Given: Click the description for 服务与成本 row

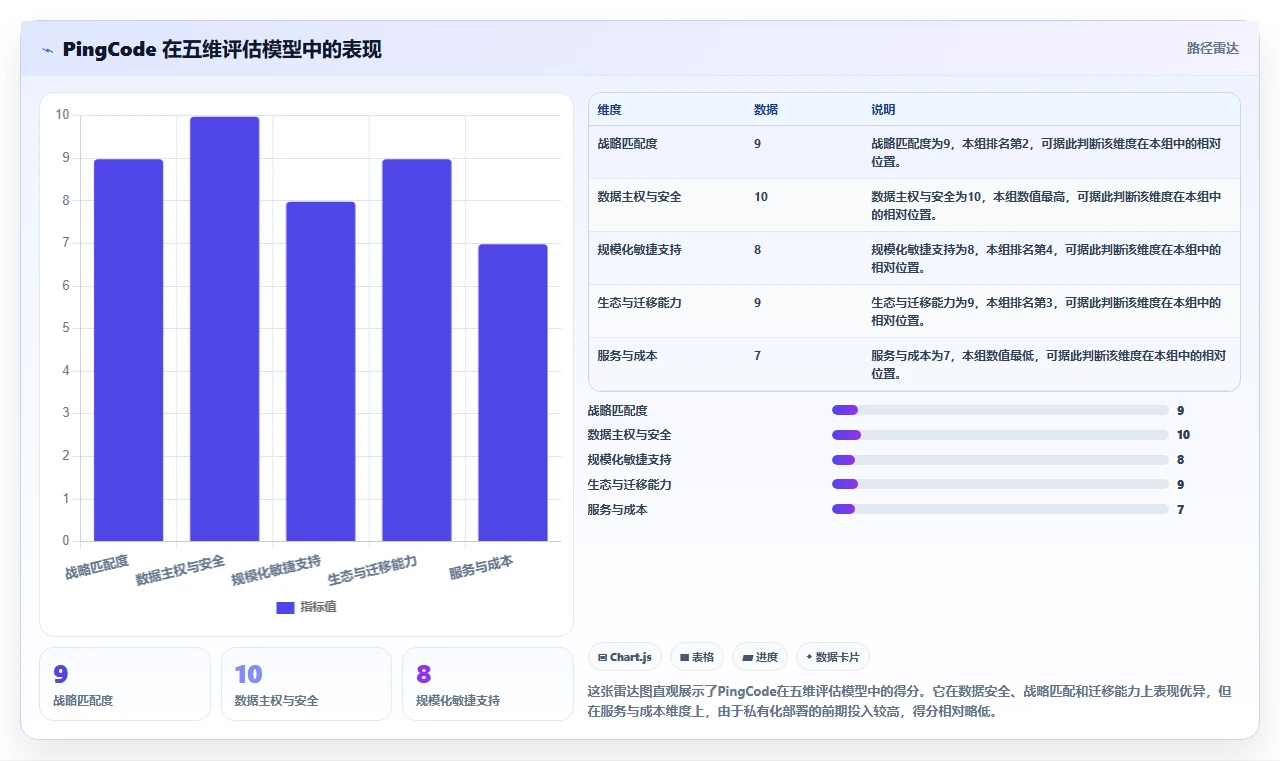Looking at the screenshot, I should [1048, 365].
